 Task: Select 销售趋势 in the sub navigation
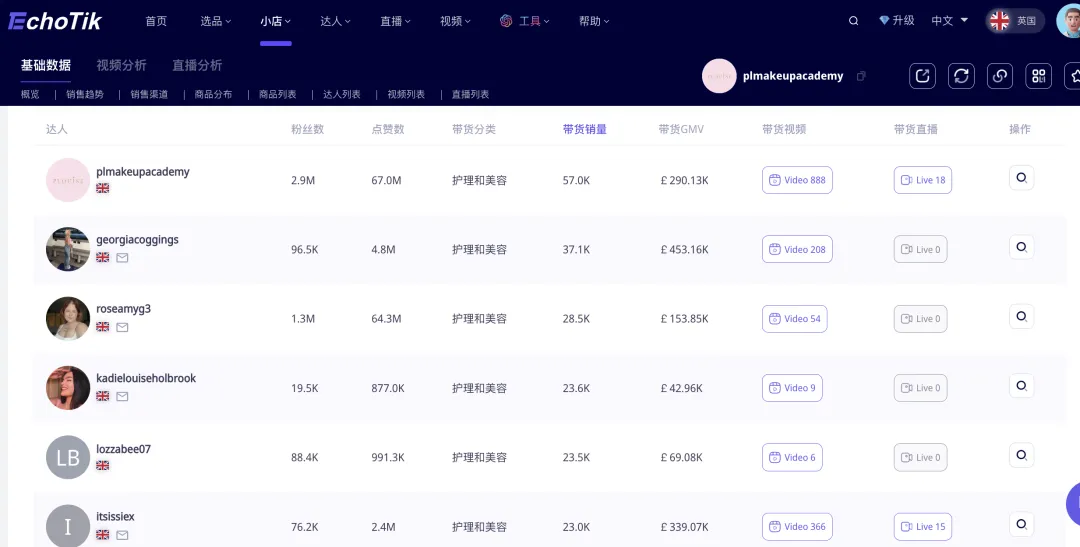coord(85,94)
